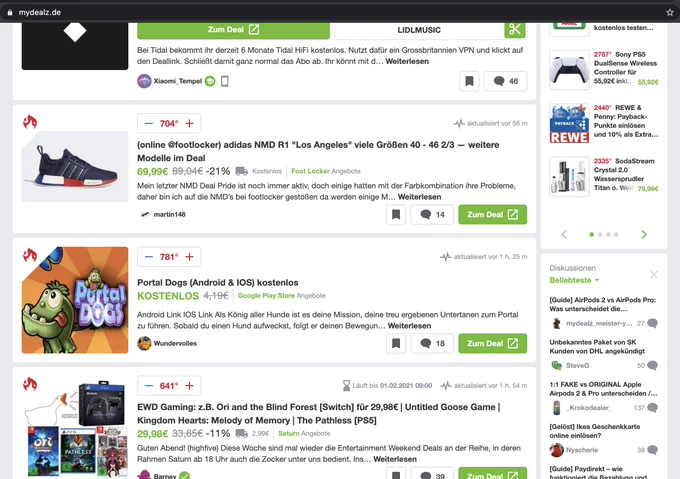
Task: Bookmark the Portal Dogs deal
Action: pos(396,343)
